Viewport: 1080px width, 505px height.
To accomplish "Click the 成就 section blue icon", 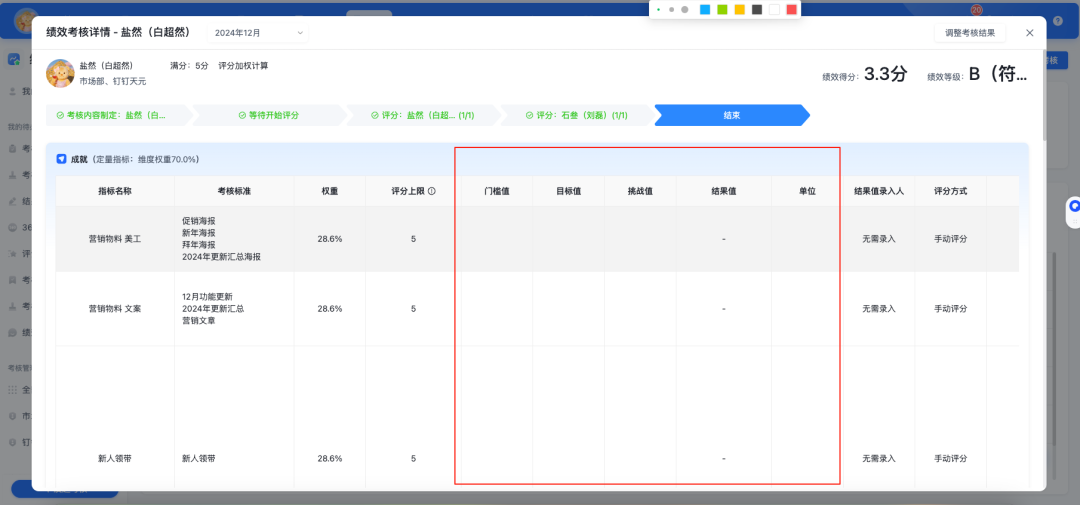I will coord(62,159).
